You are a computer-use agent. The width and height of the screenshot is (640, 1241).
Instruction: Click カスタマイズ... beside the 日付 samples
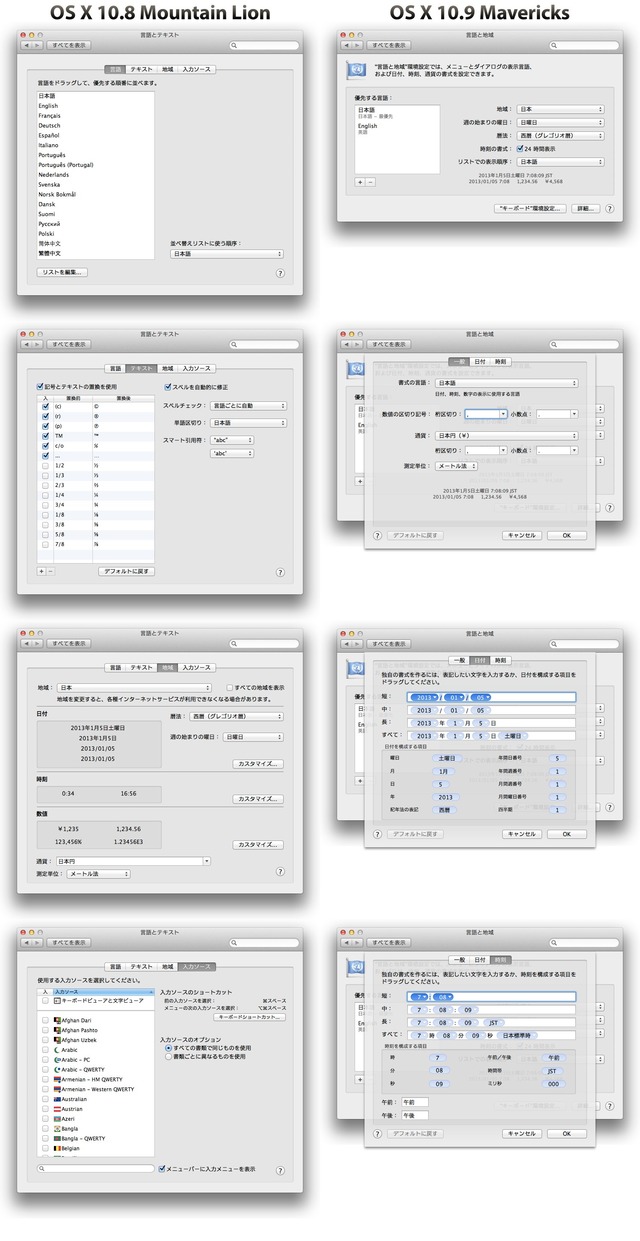[x=258, y=763]
